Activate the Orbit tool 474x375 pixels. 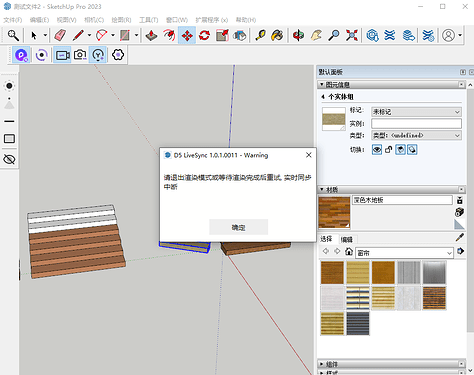tap(298, 35)
